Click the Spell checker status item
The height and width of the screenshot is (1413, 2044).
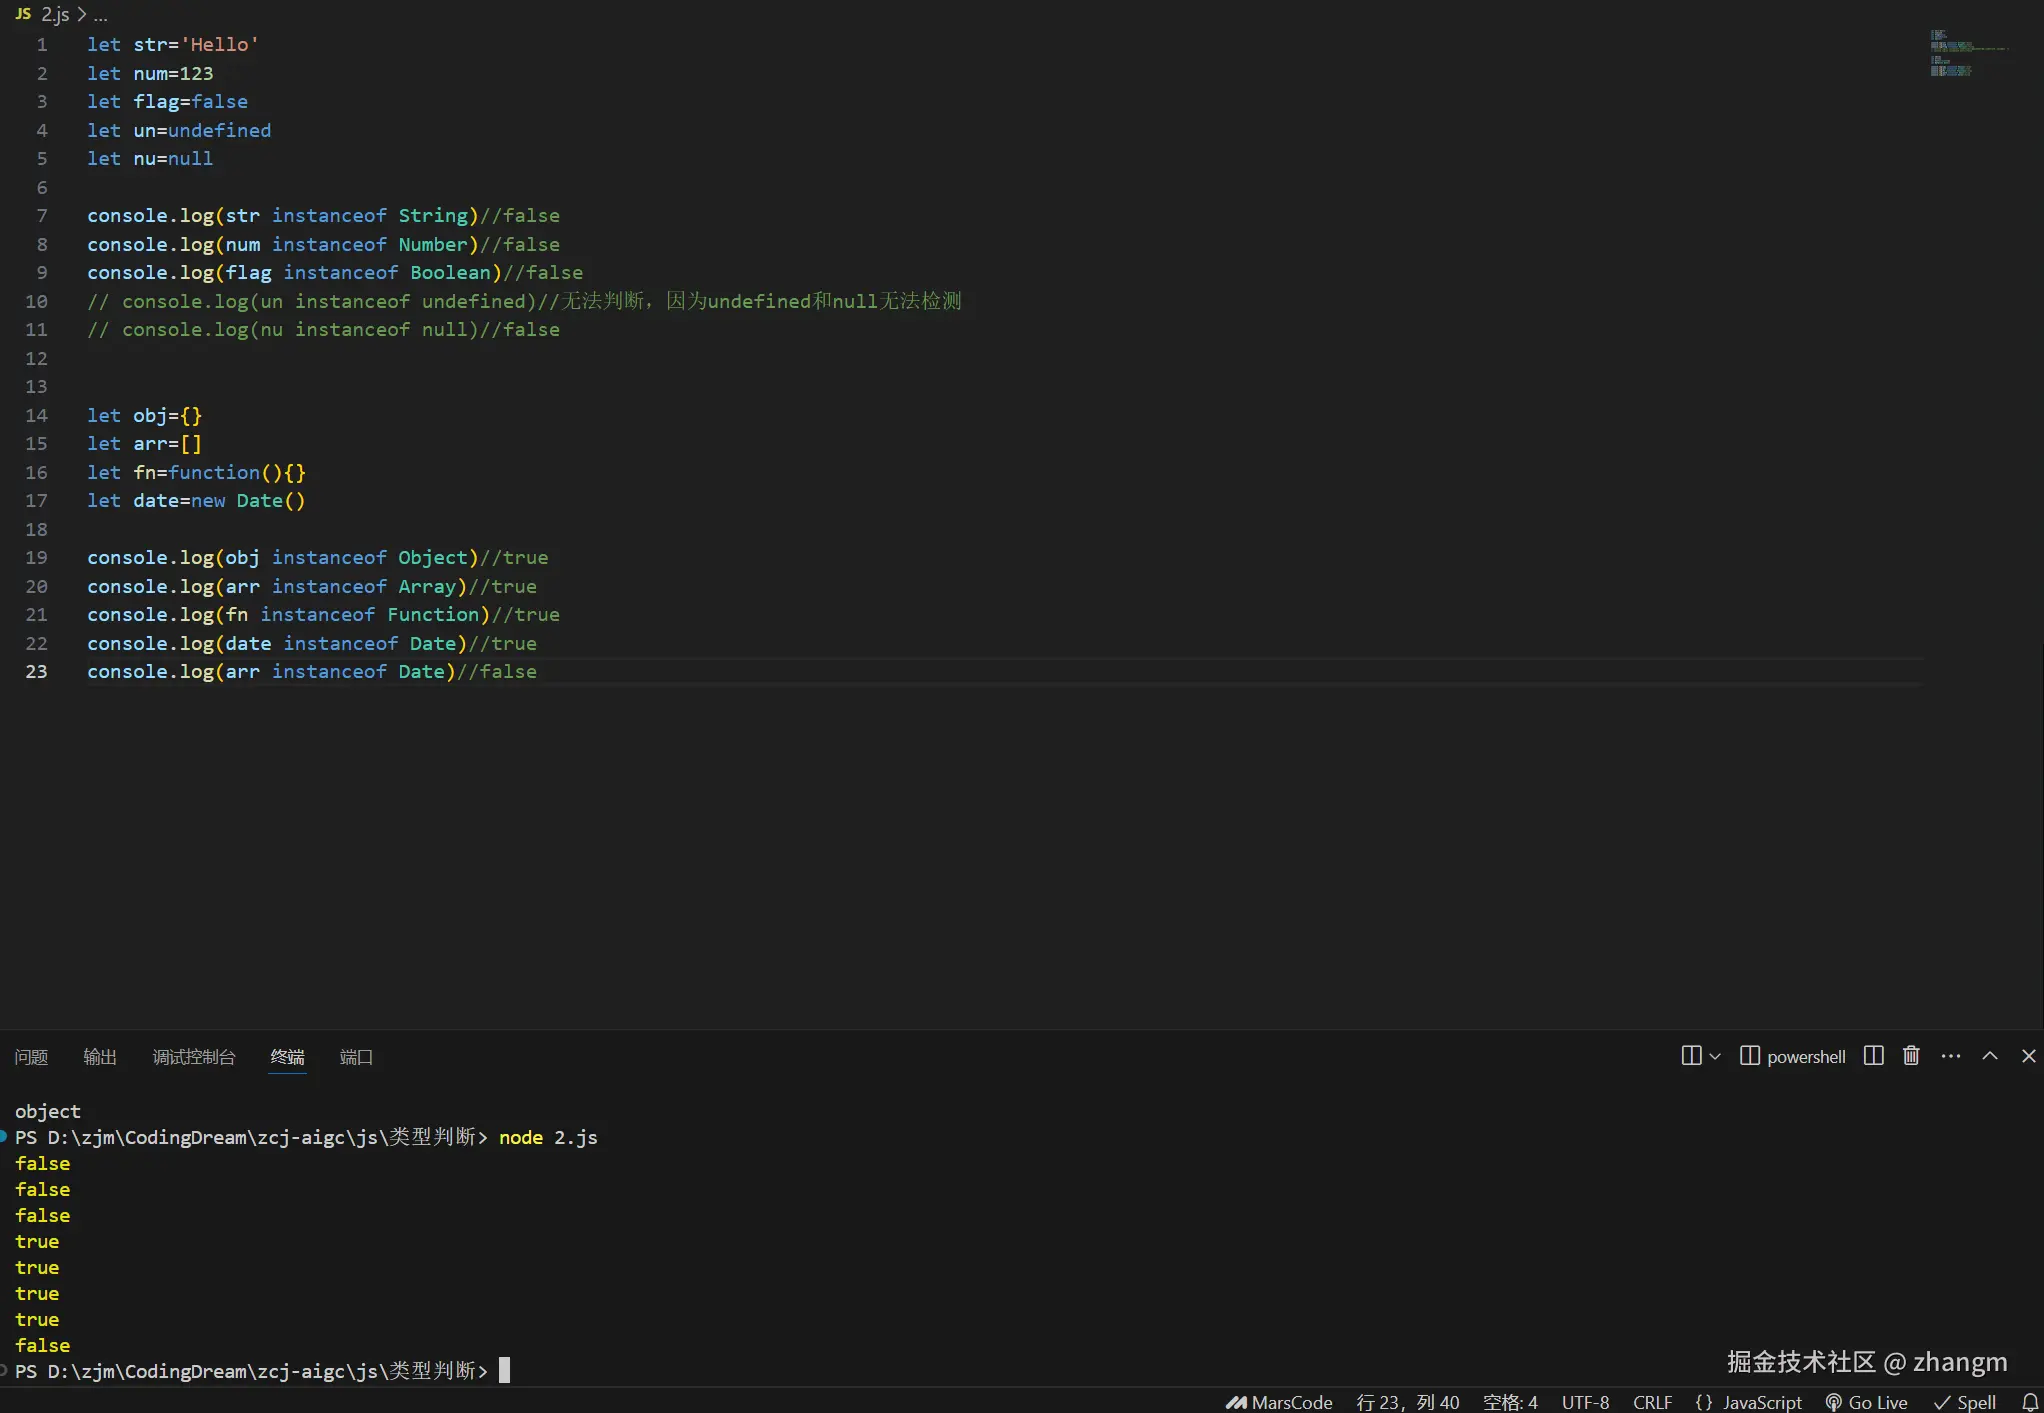coord(1966,1402)
